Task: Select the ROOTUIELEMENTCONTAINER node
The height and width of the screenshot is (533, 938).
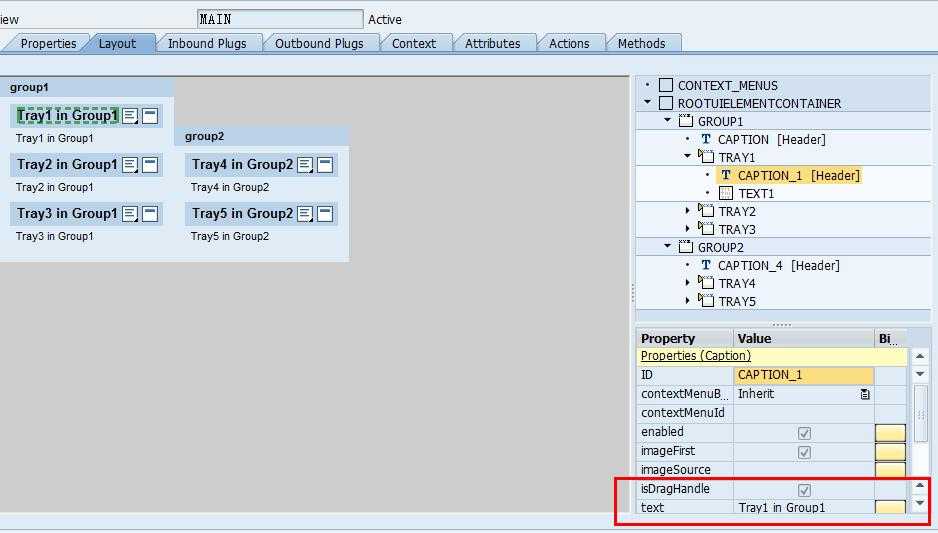Action: pyautogui.click(x=759, y=103)
